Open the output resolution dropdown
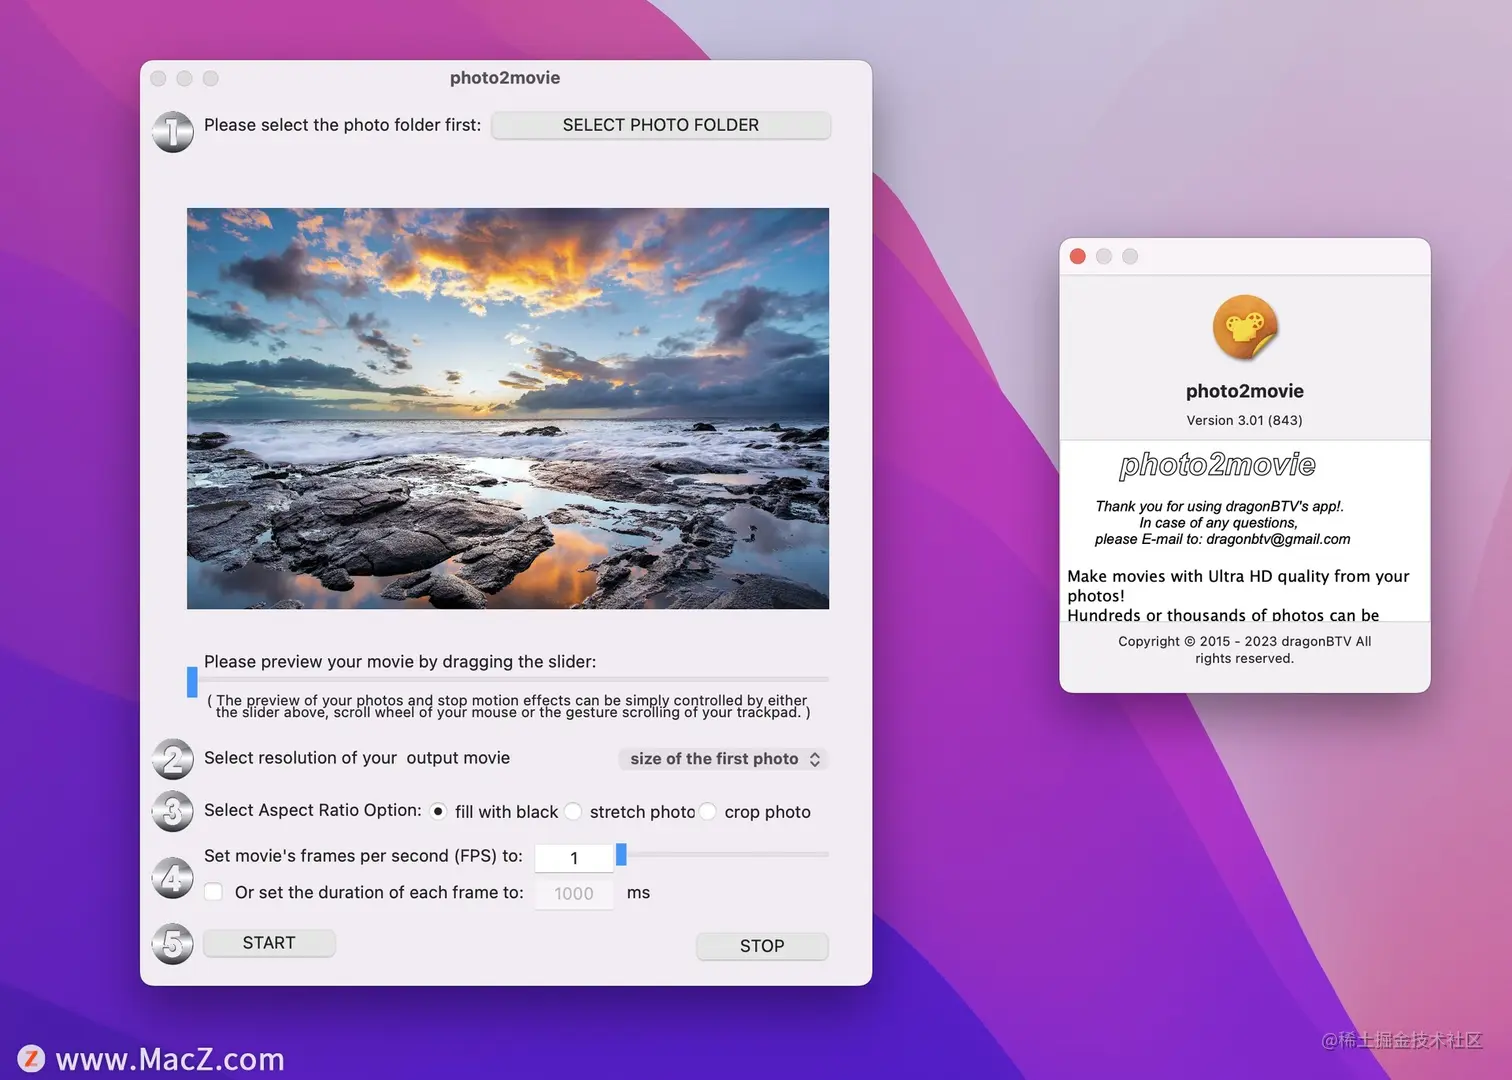 click(x=723, y=759)
